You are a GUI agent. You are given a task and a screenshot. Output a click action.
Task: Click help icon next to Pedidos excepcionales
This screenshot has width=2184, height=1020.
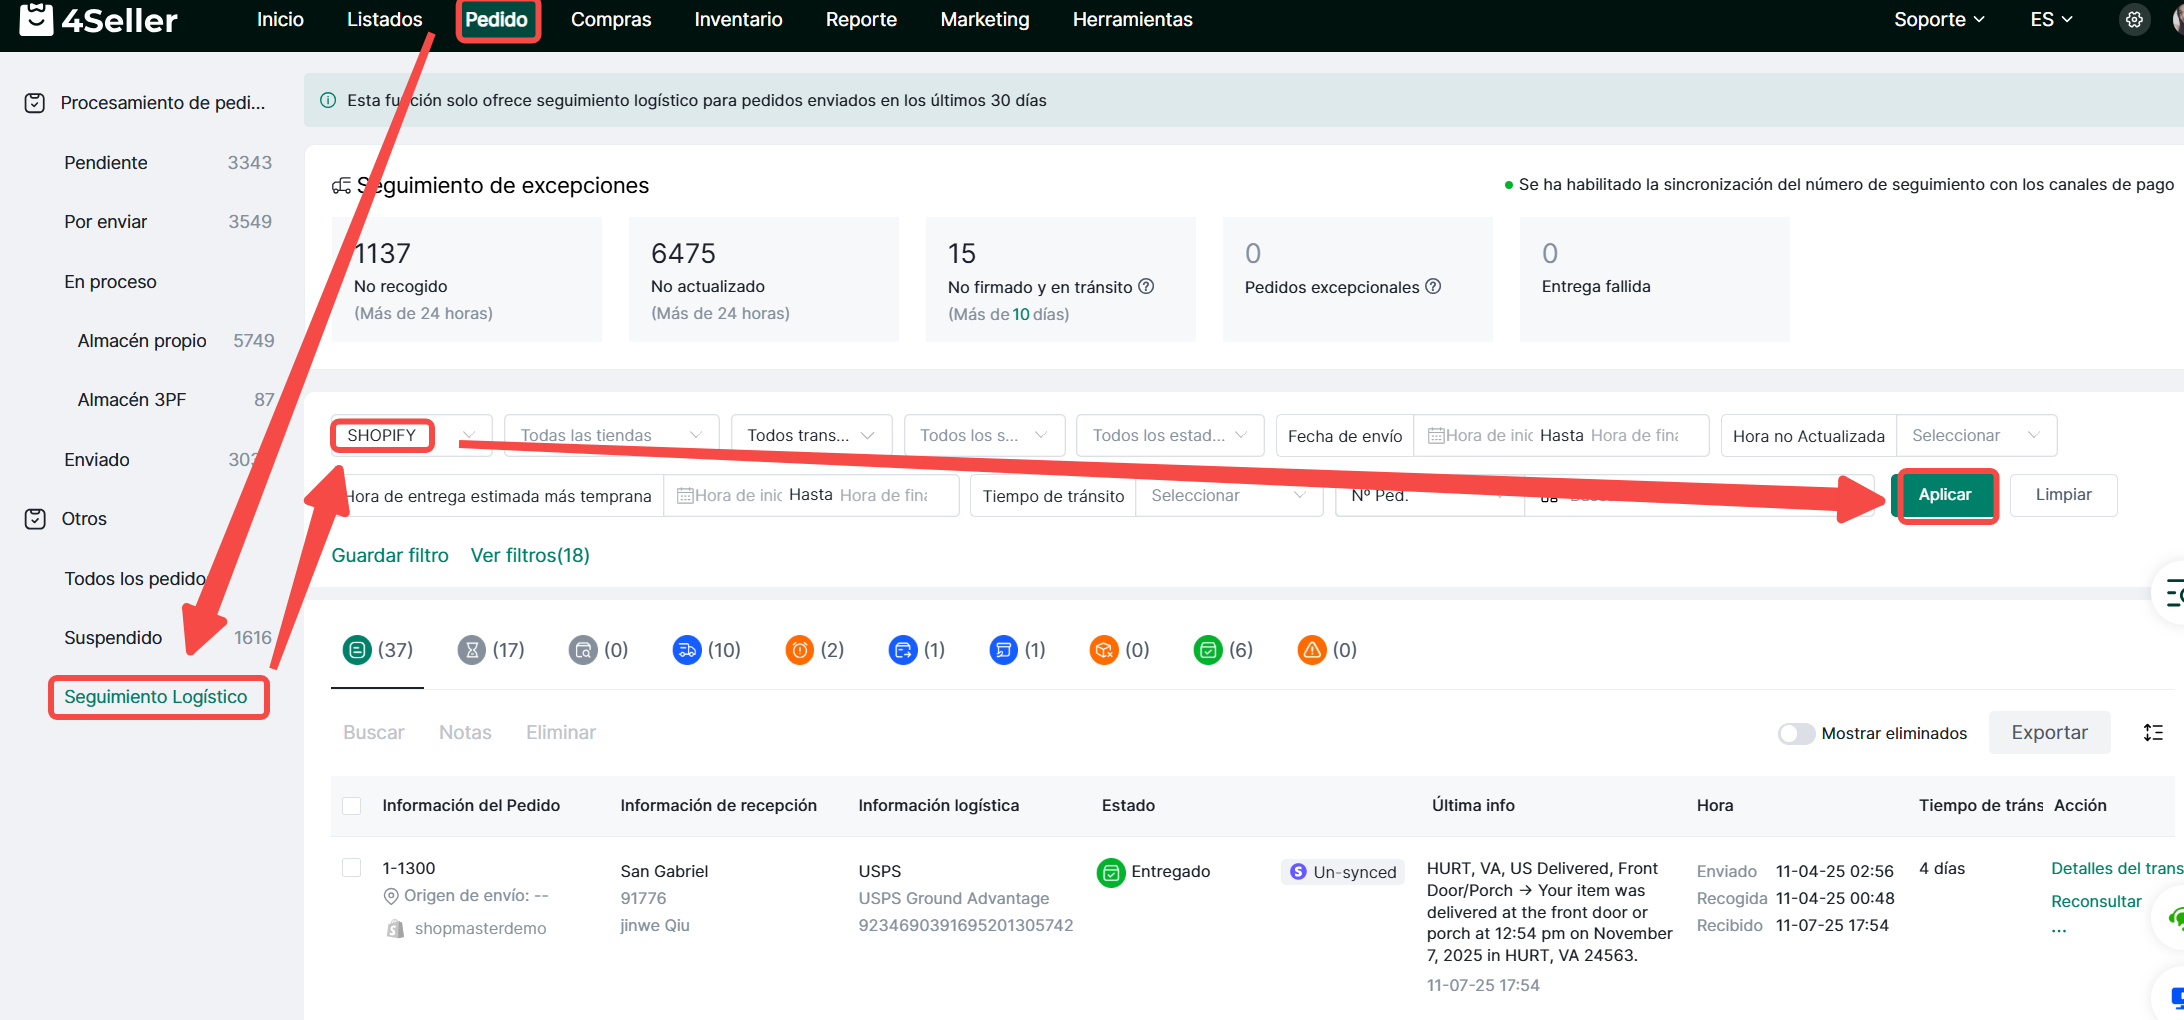[1433, 287]
